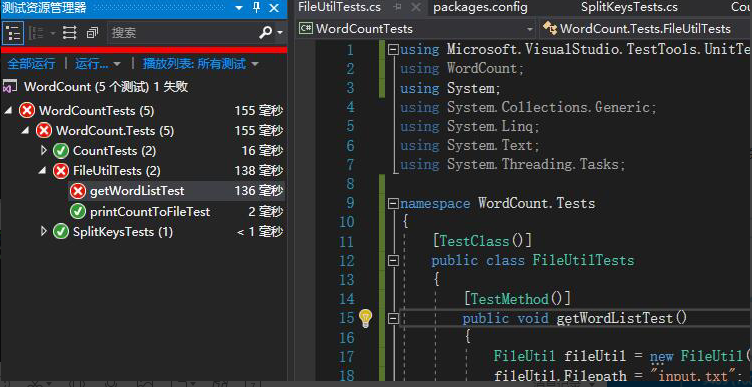
Task: Click the TestMethod attribute in code
Action: [509, 299]
